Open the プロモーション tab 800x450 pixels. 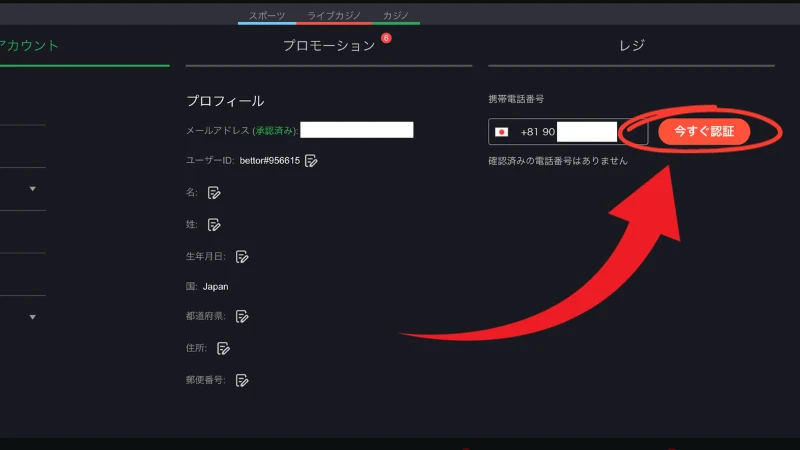[x=329, y=46]
